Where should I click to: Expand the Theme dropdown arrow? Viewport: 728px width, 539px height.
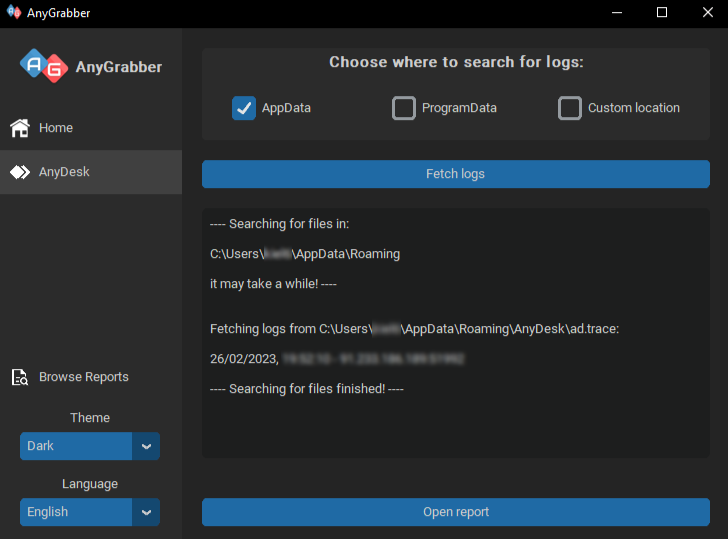(146, 446)
